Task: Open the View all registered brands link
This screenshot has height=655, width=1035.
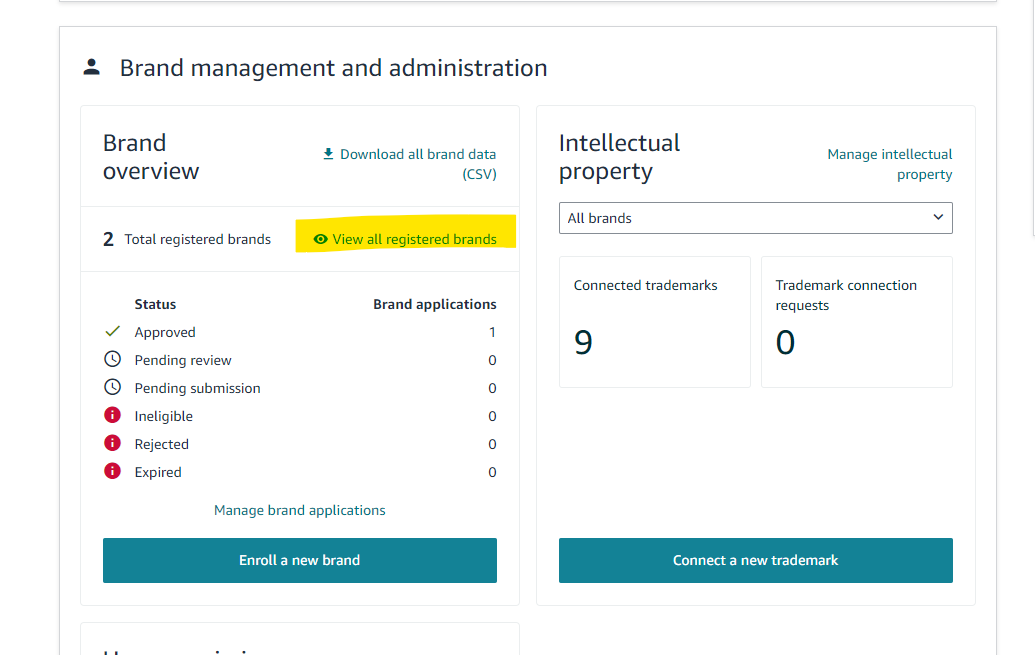Action: [414, 239]
